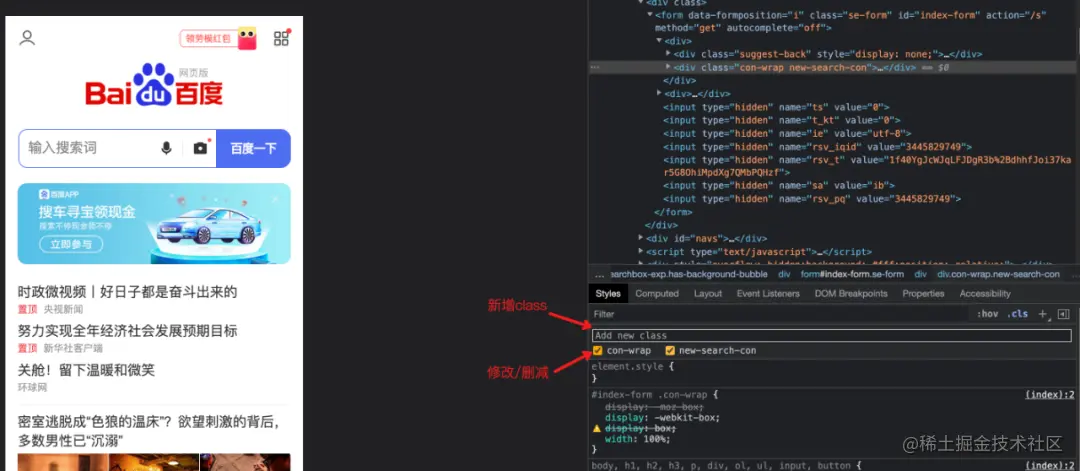This screenshot has width=1080, height=471.
Task: Select the hidden input name="rsv_pq" line
Action: (x=812, y=198)
